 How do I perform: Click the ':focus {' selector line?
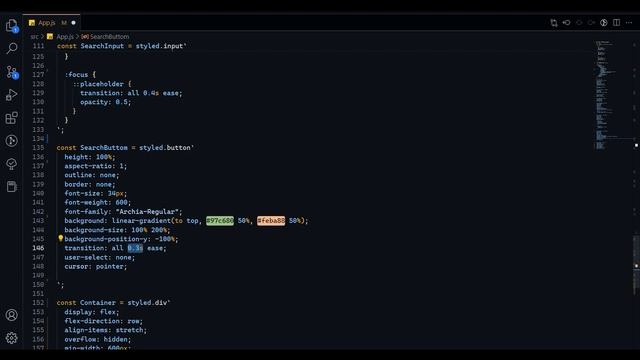click(x=80, y=75)
